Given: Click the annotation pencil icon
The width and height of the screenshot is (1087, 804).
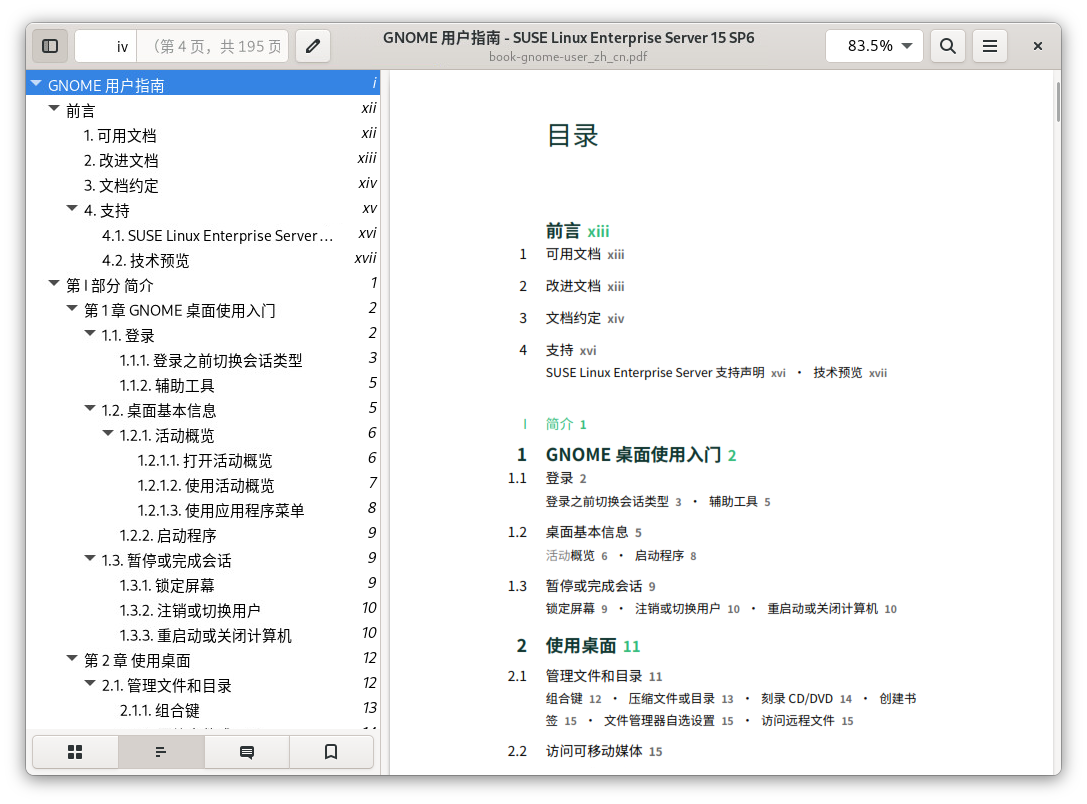Looking at the screenshot, I should pyautogui.click(x=313, y=46).
